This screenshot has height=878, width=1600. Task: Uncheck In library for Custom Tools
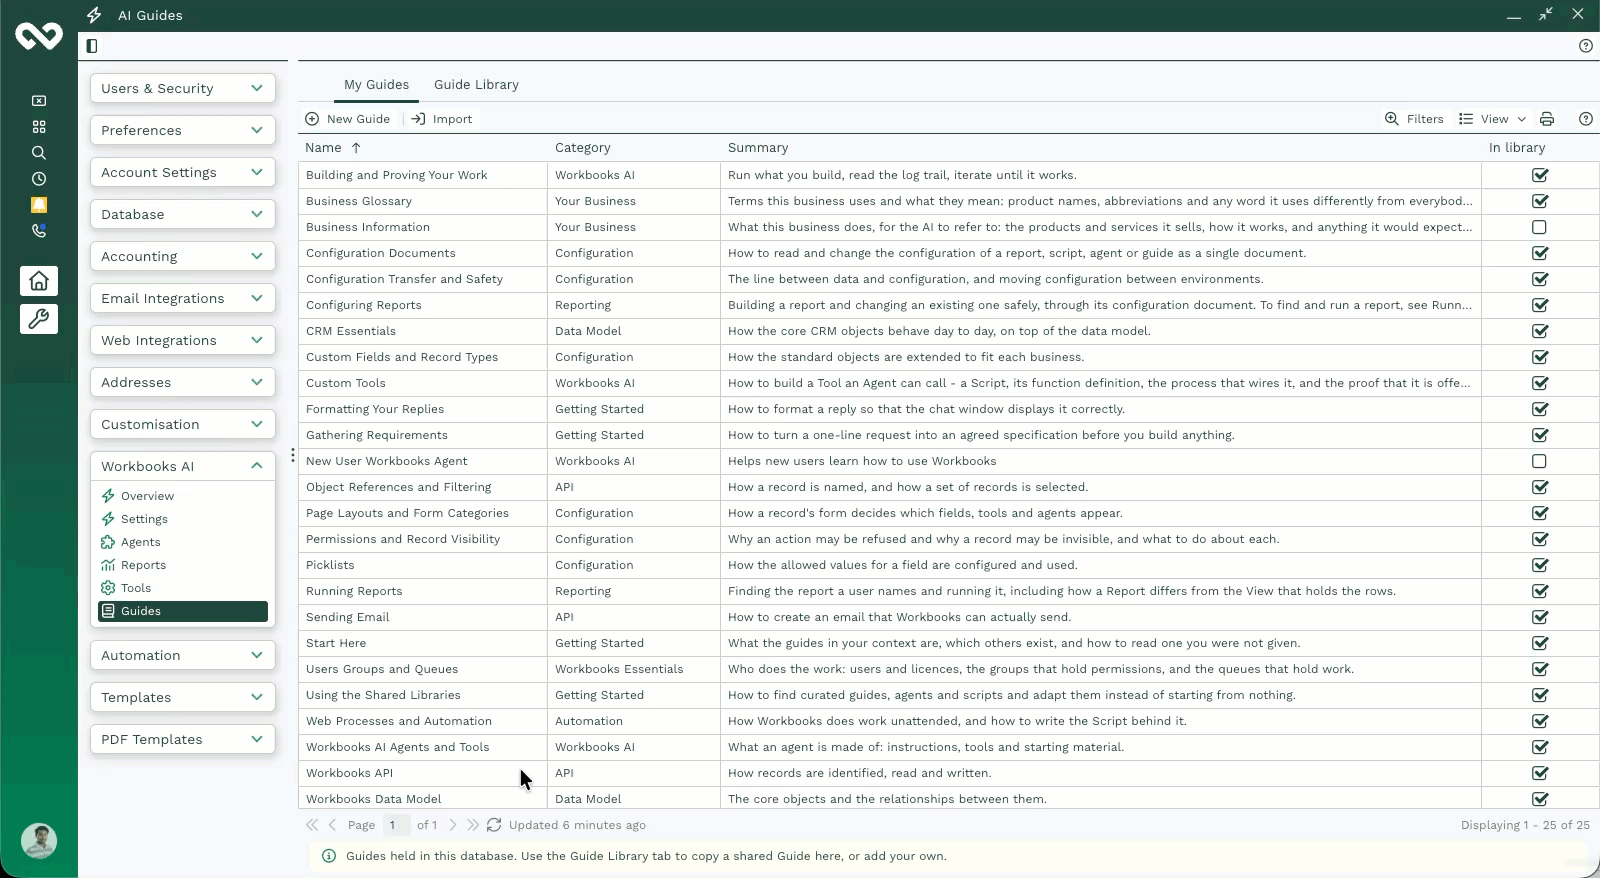1540,383
